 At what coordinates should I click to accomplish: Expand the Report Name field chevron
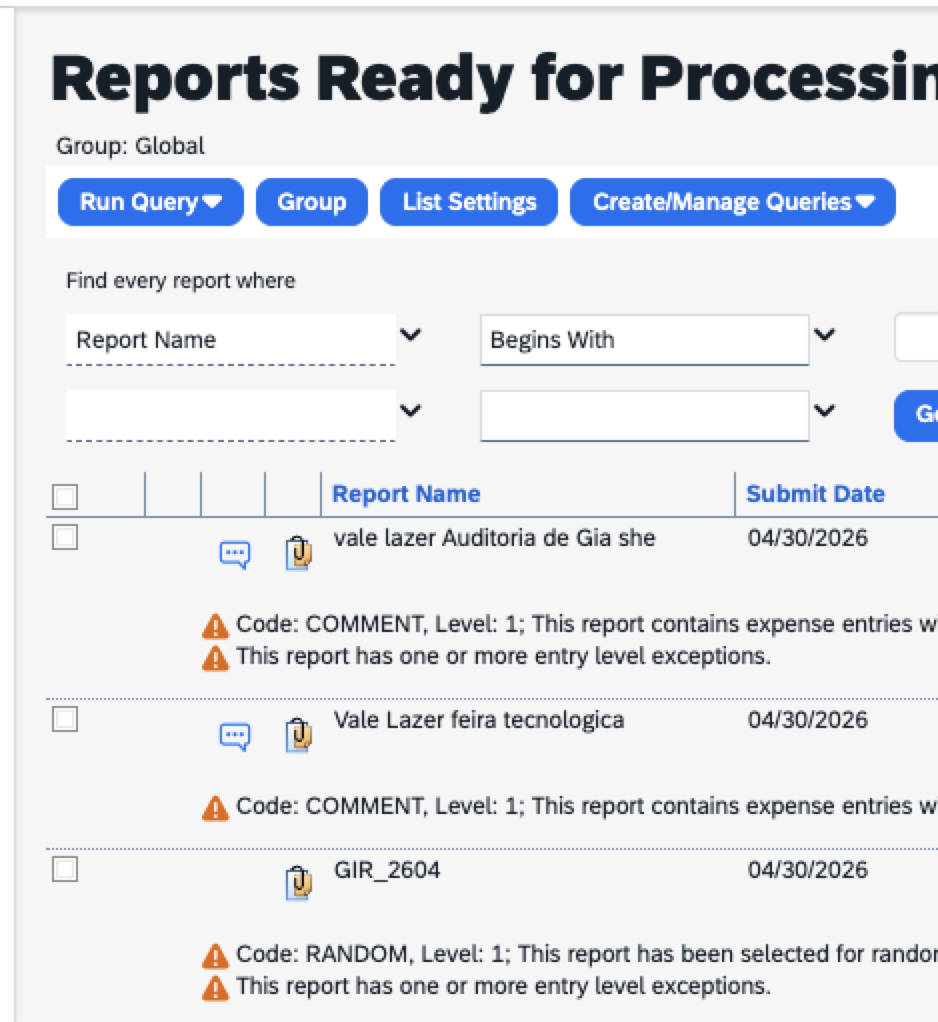[x=411, y=335]
